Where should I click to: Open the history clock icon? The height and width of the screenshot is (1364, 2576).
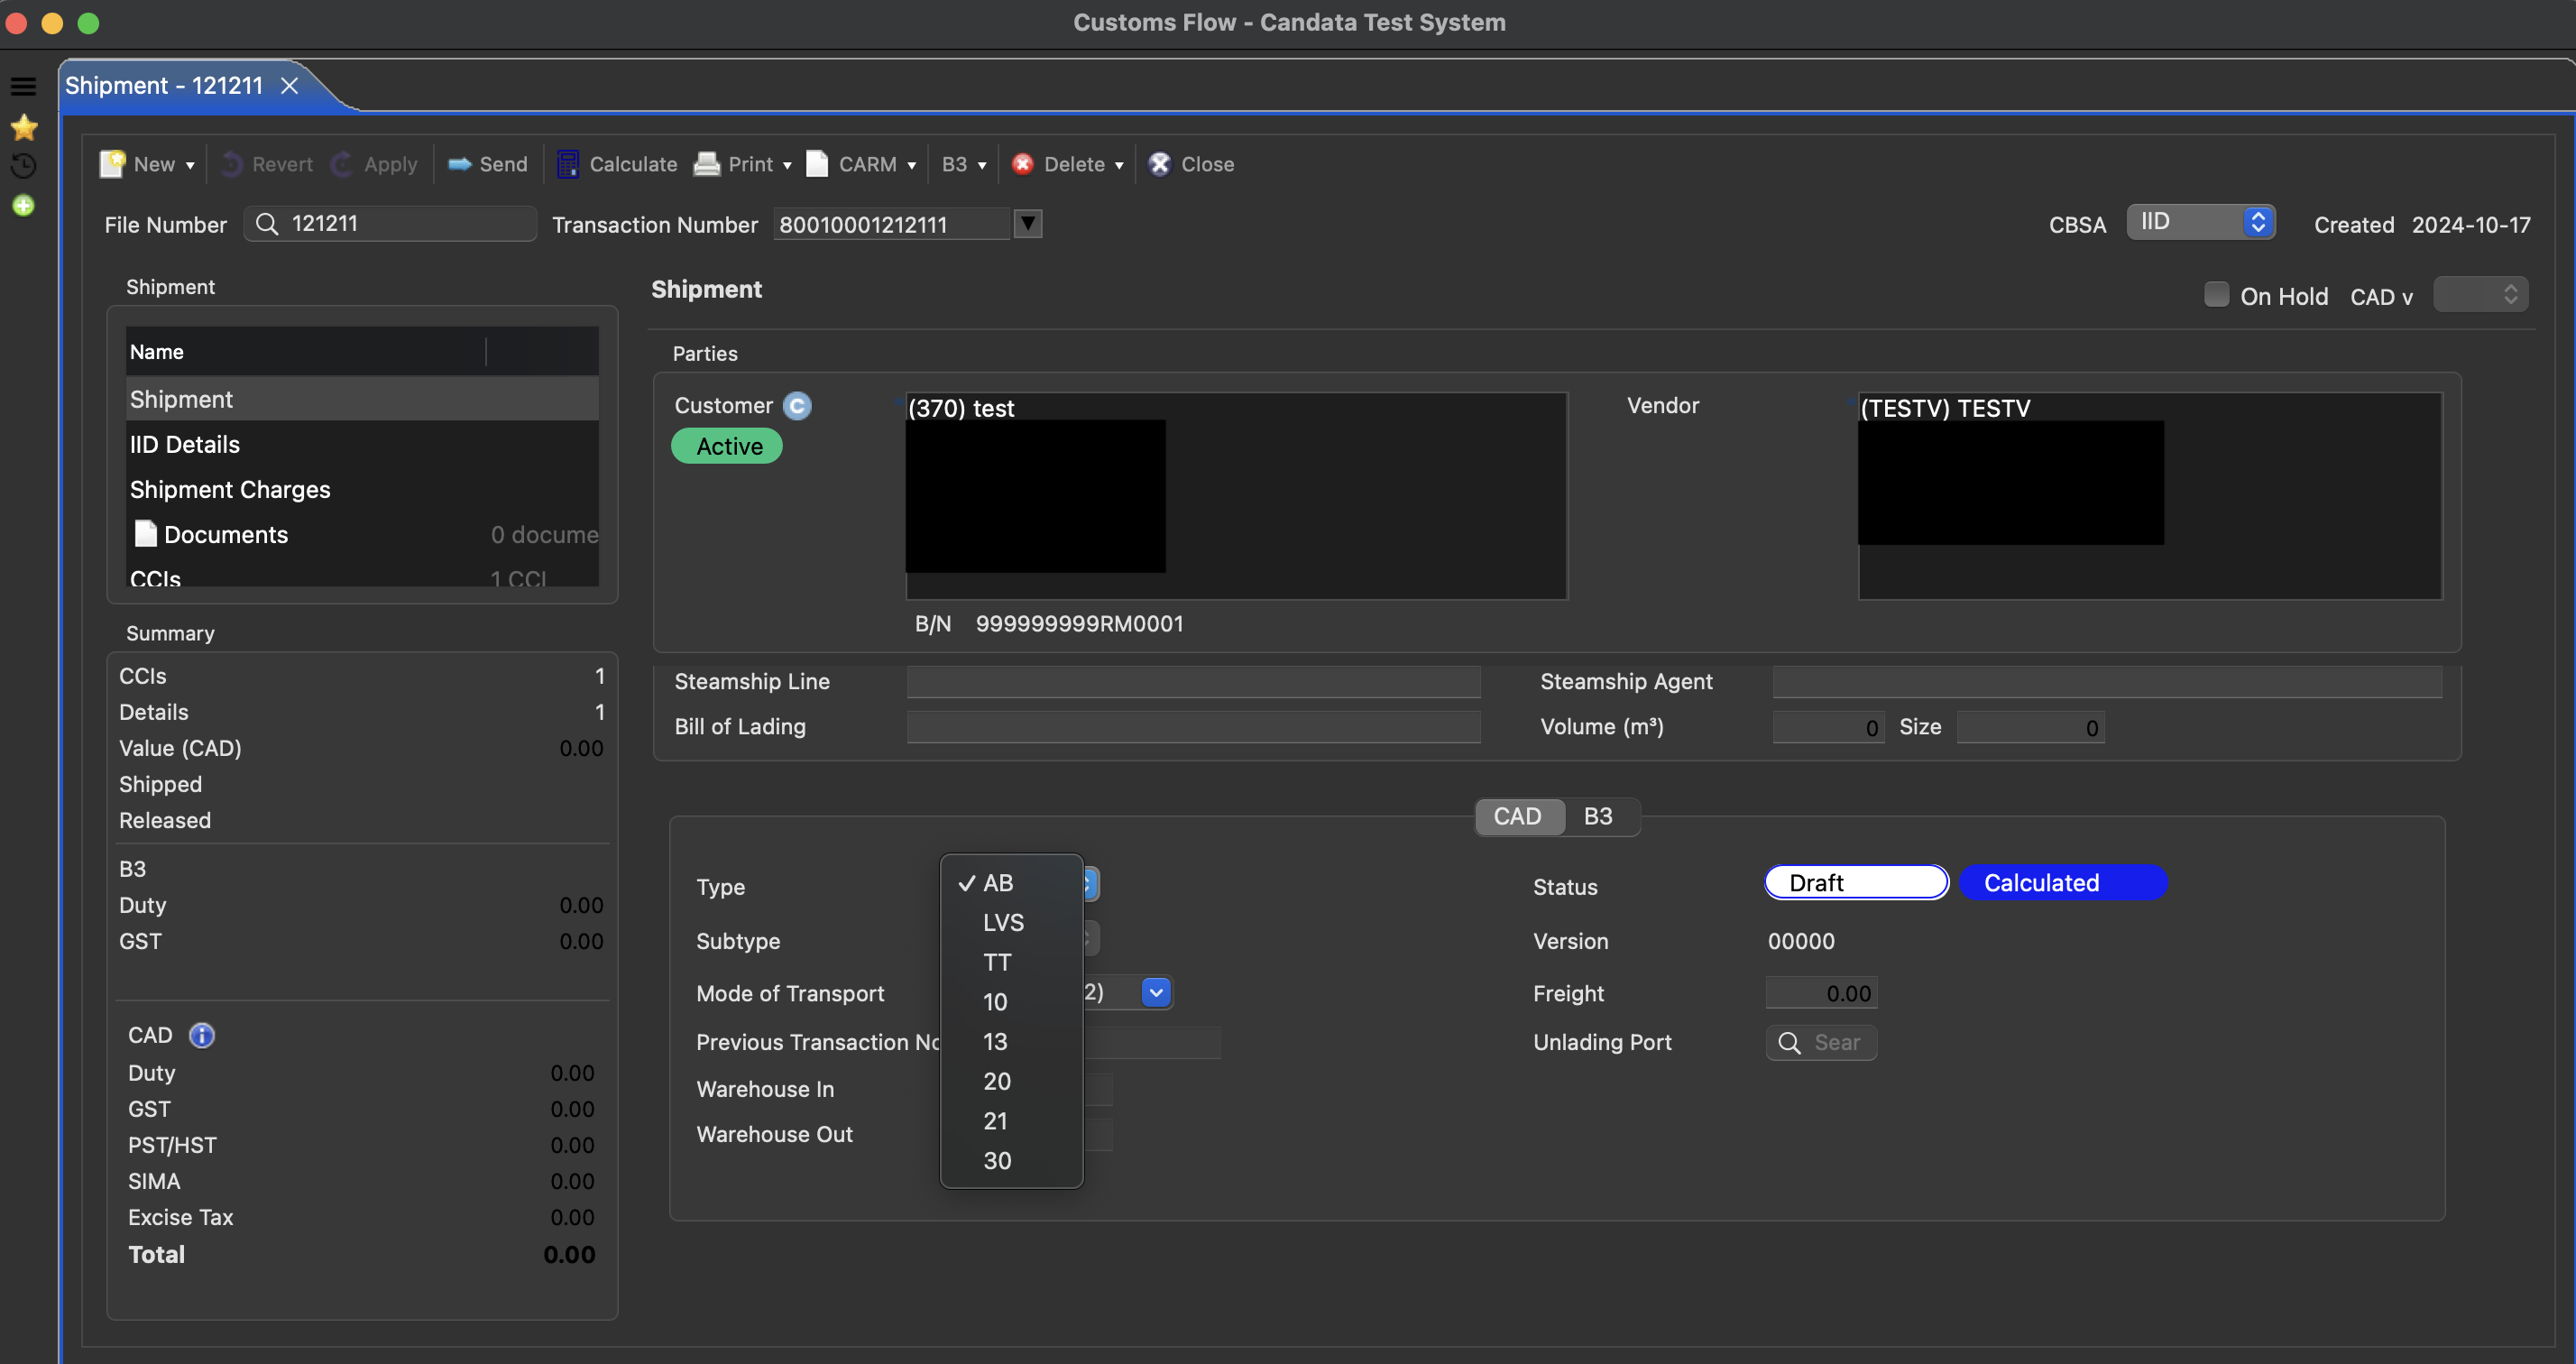pos(23,166)
